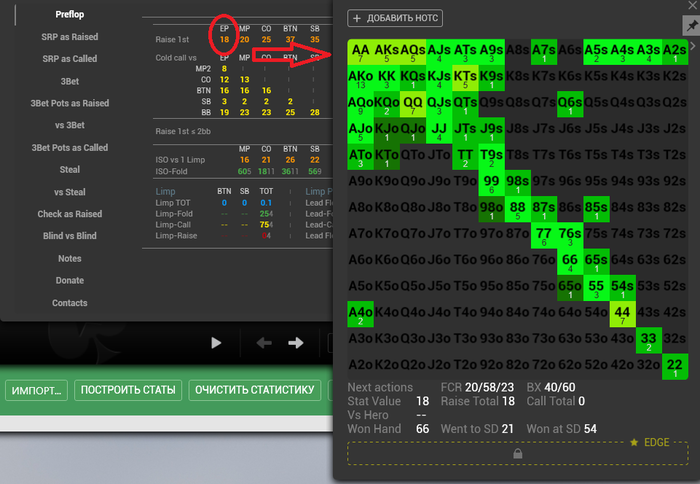Click BX 40/60 value
The height and width of the screenshot is (484, 700).
click(x=560, y=387)
